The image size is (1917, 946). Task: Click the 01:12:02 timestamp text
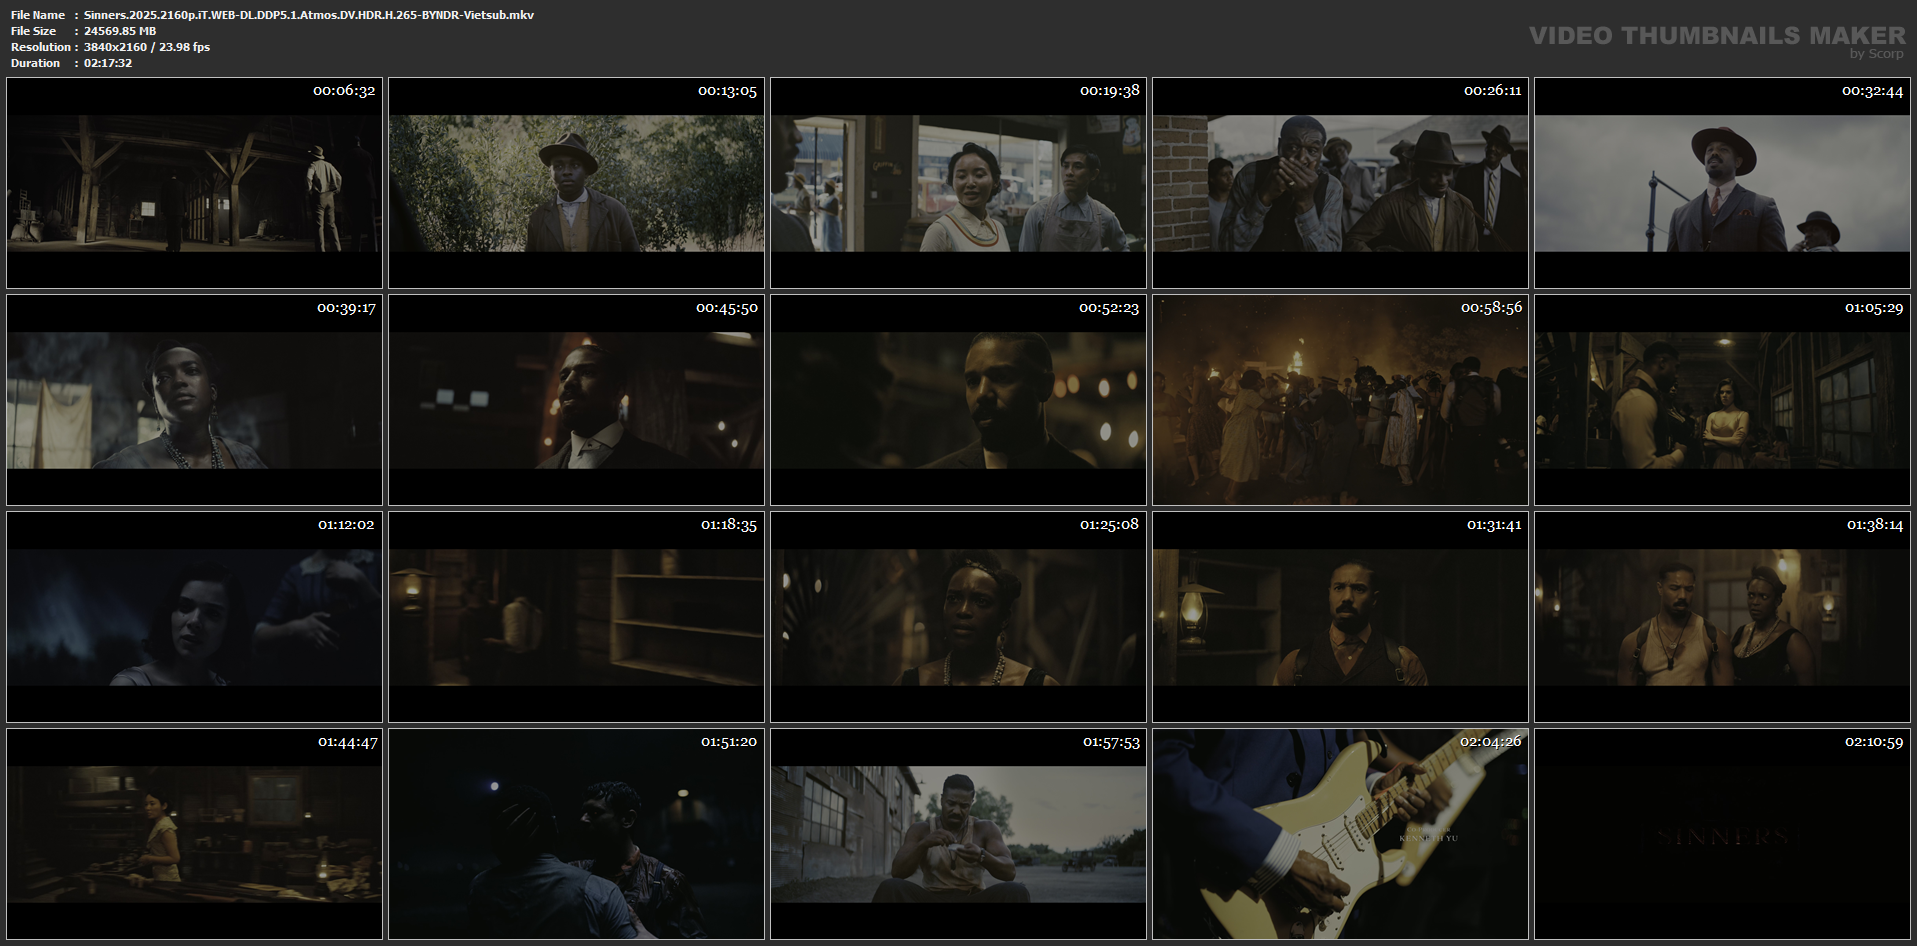346,525
